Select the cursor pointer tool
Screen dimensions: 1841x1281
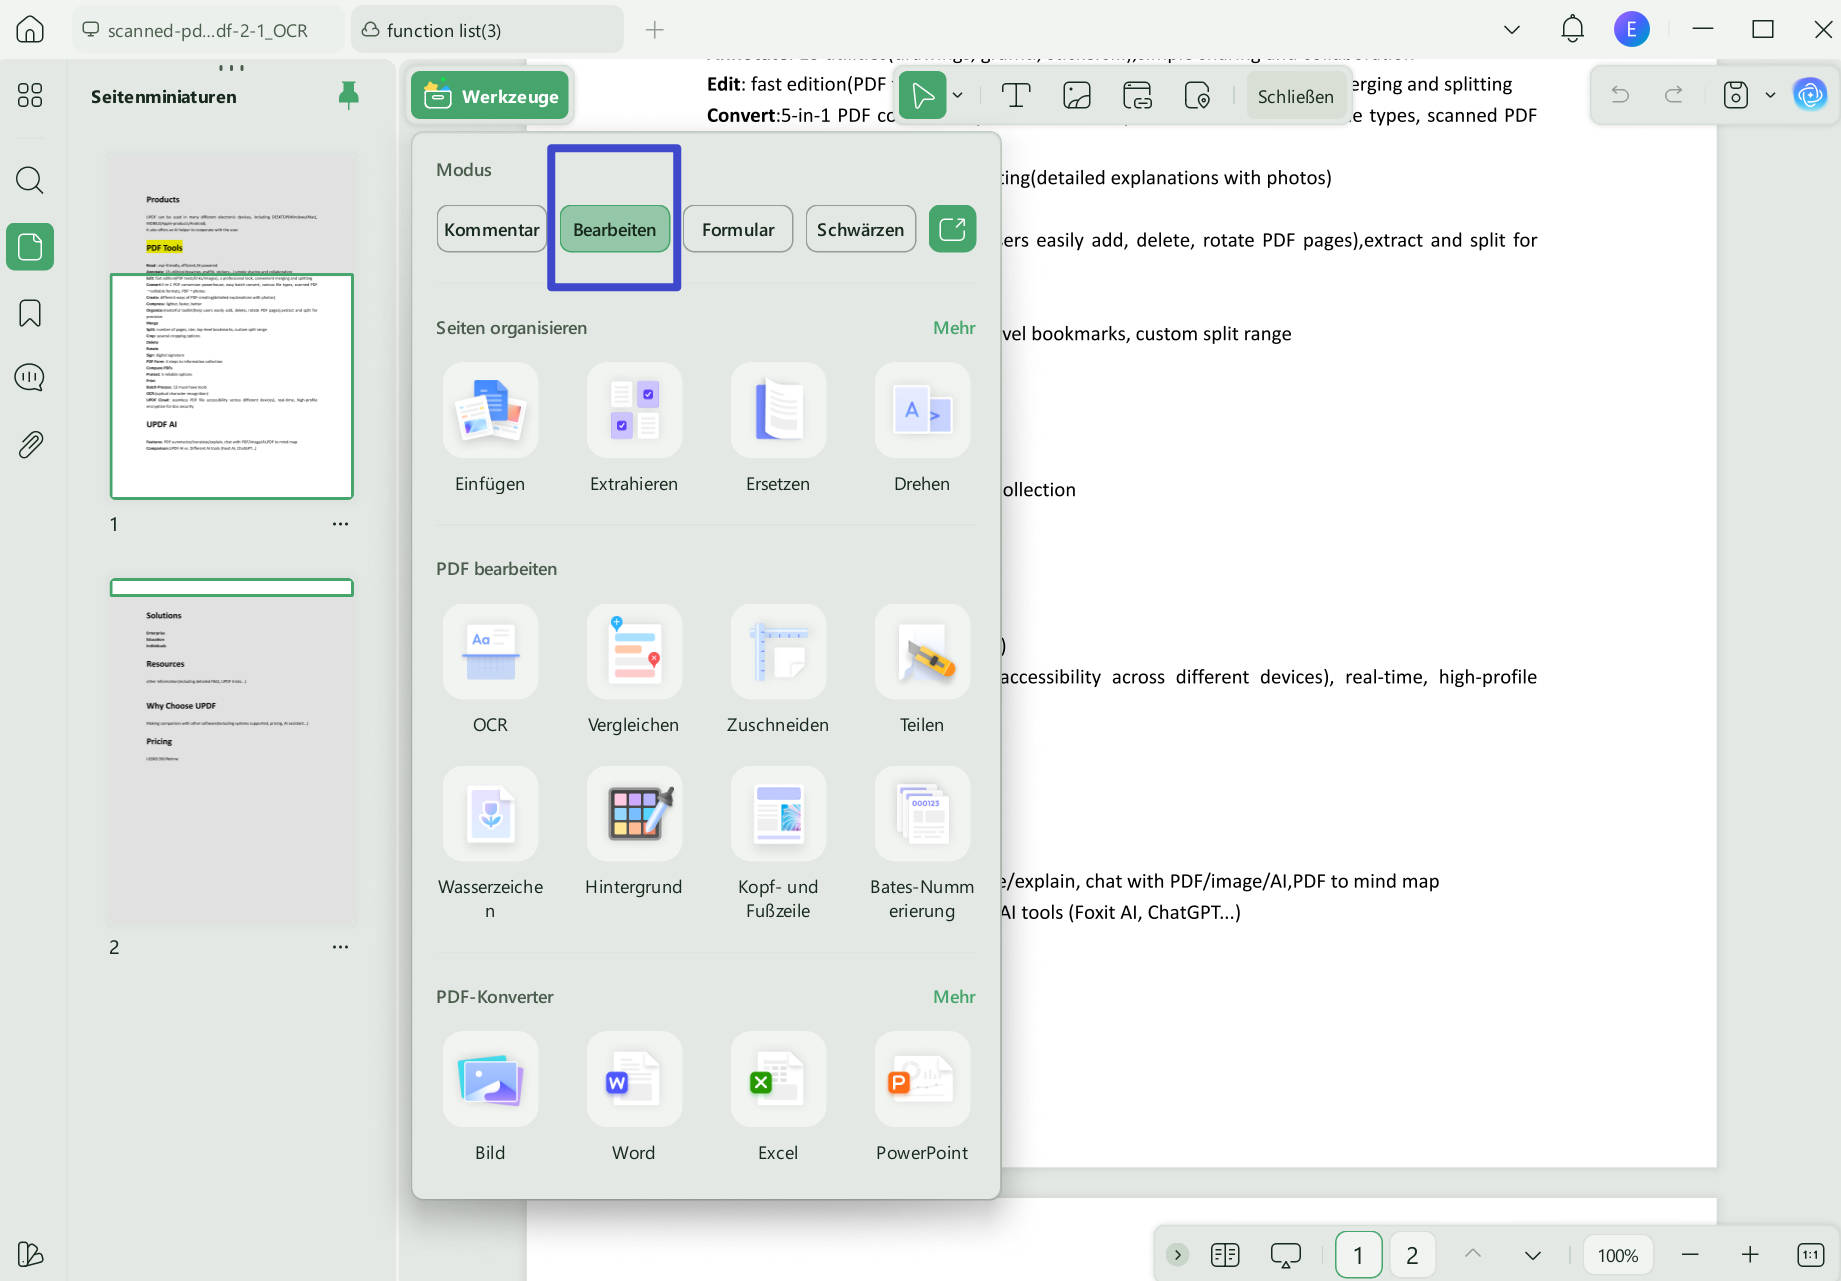click(922, 96)
